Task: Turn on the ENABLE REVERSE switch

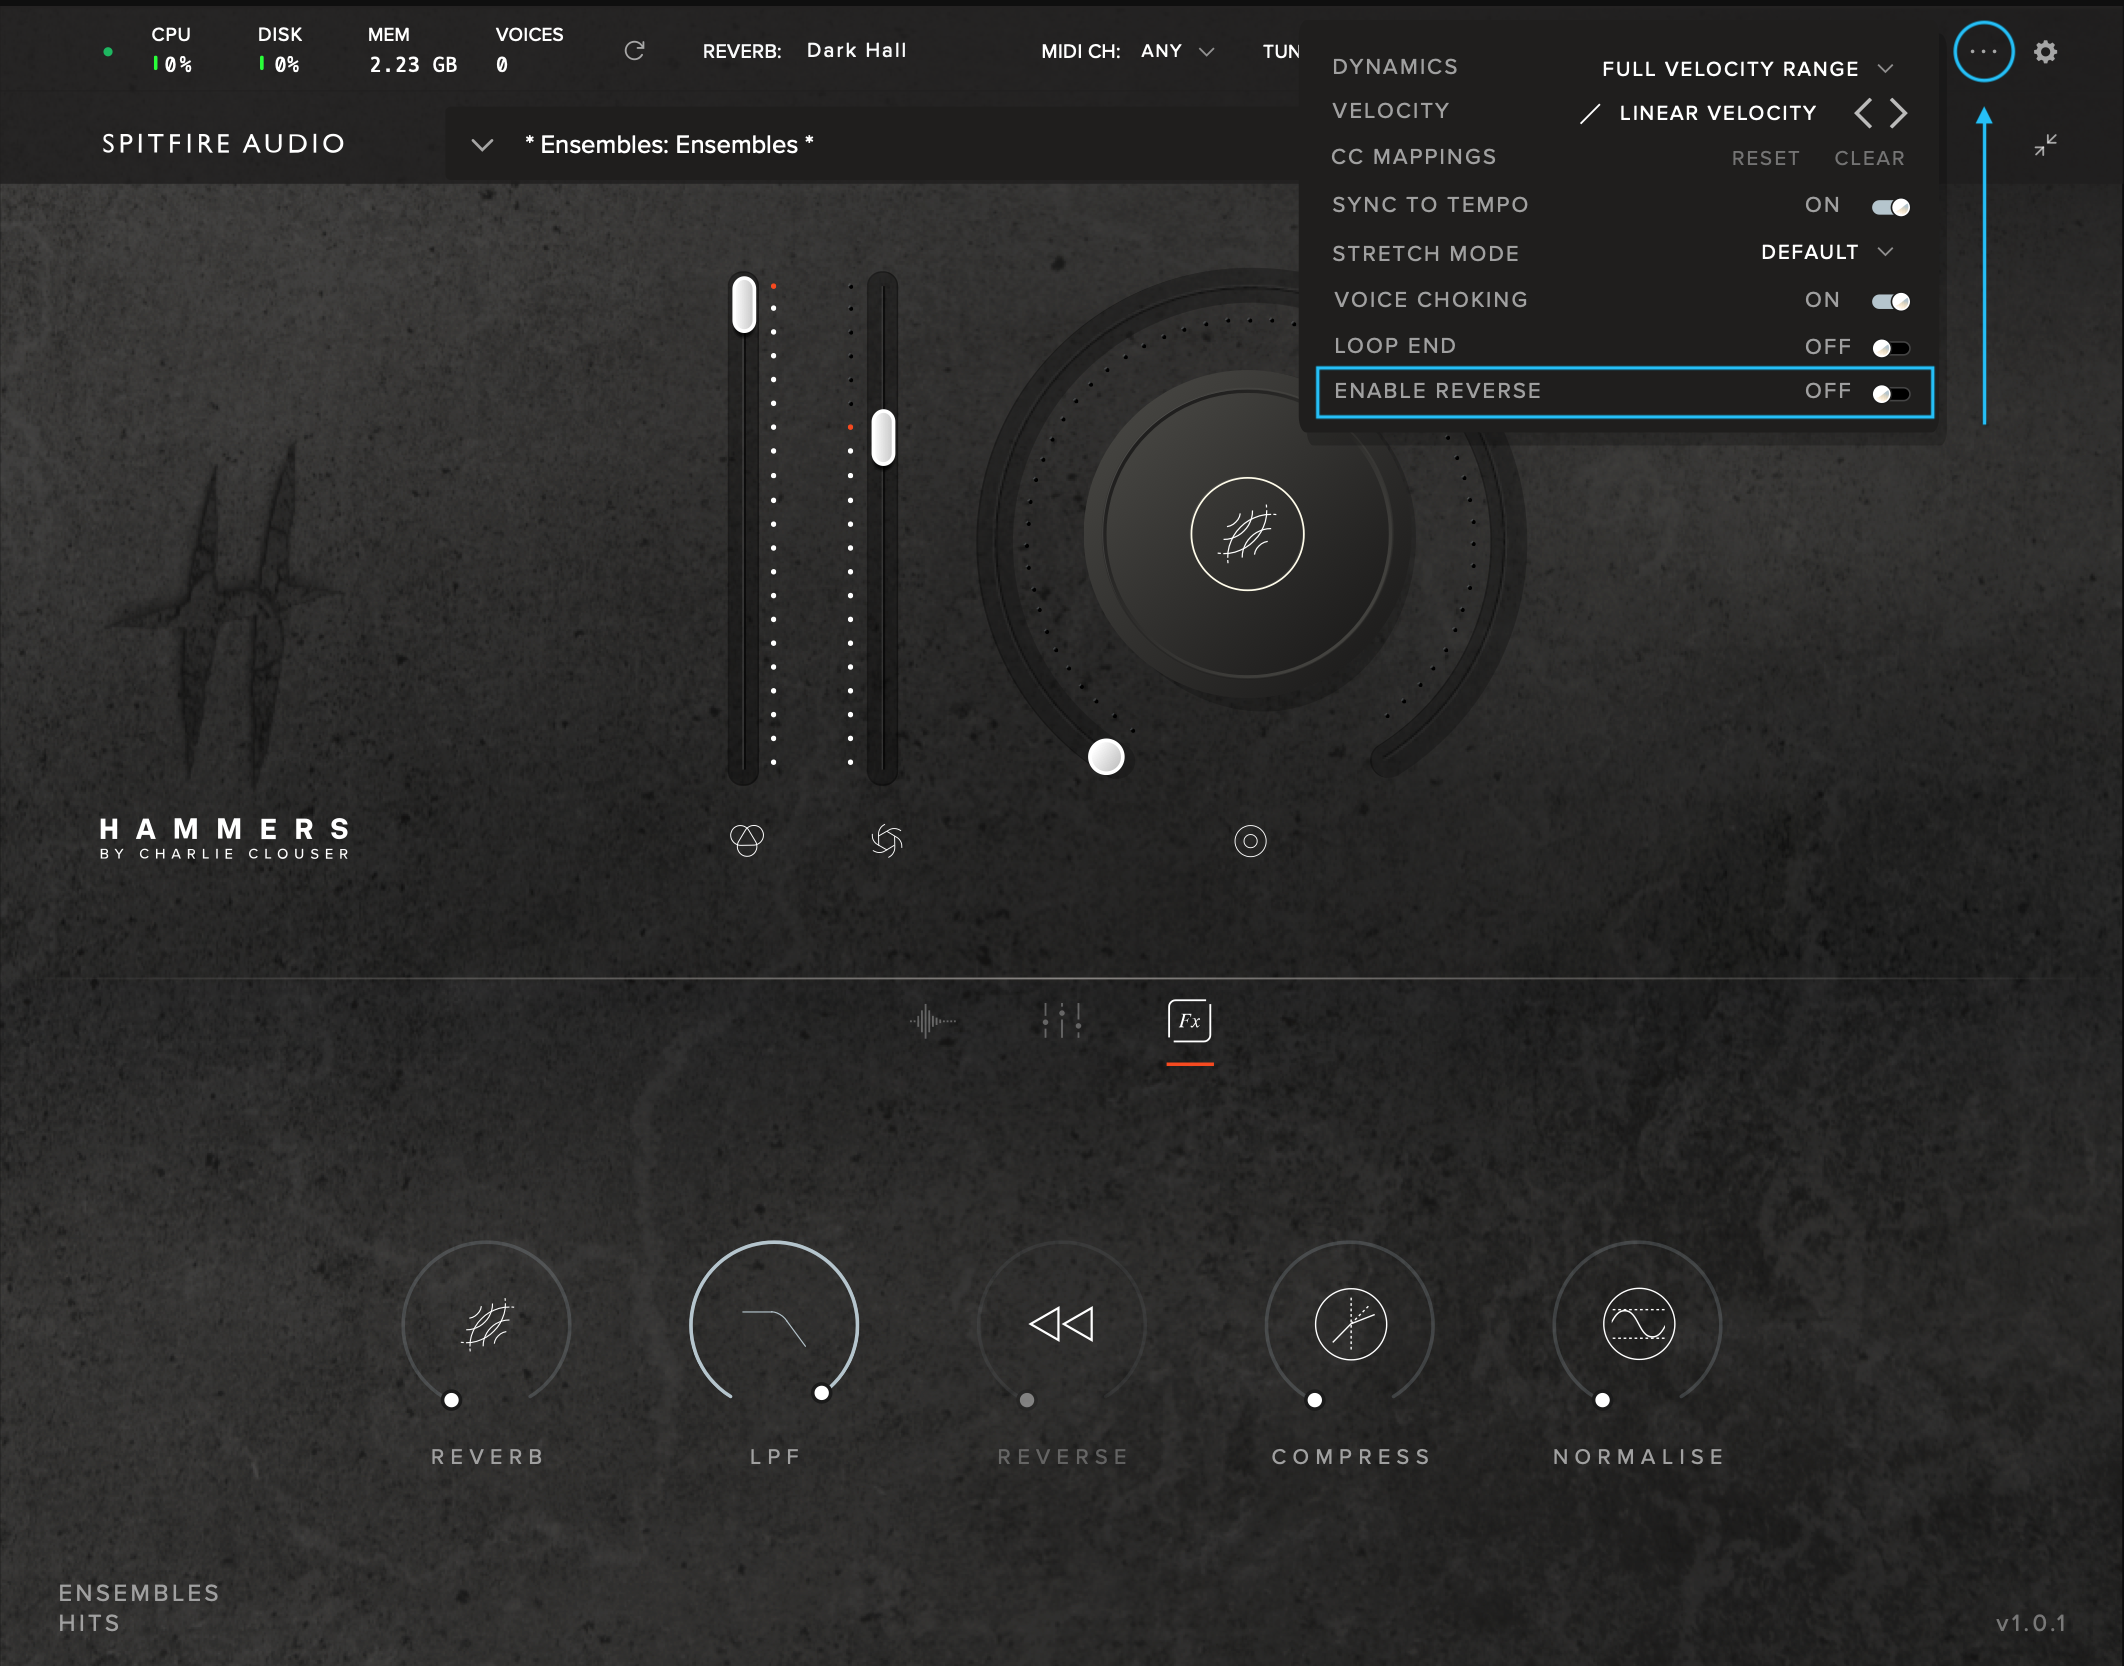Action: (x=1890, y=394)
